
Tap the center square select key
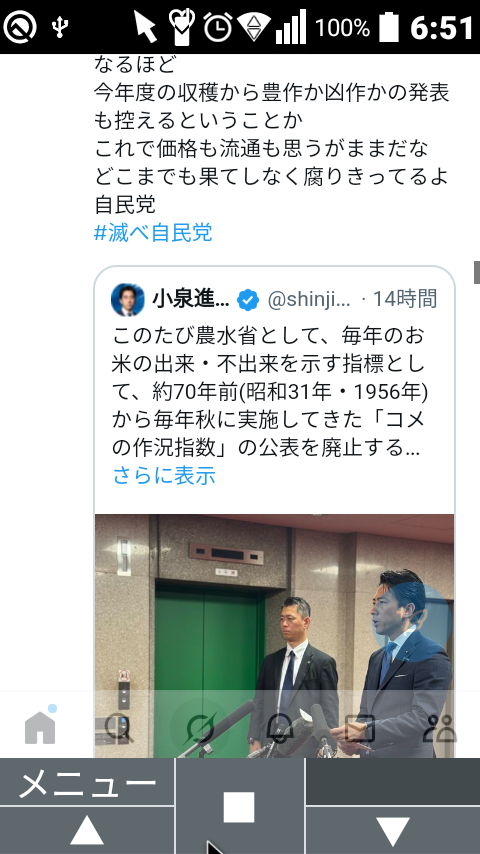(x=239, y=807)
